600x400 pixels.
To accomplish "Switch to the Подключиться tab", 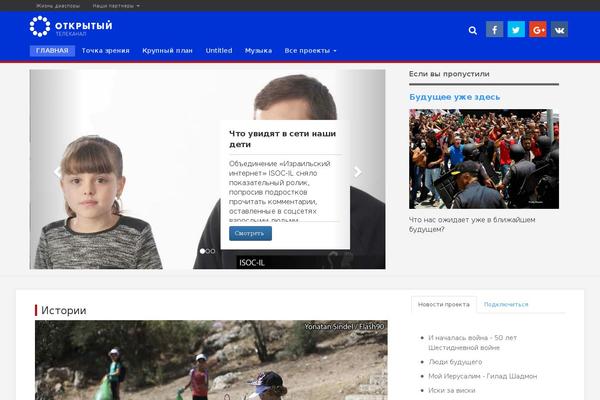I will pos(506,304).
